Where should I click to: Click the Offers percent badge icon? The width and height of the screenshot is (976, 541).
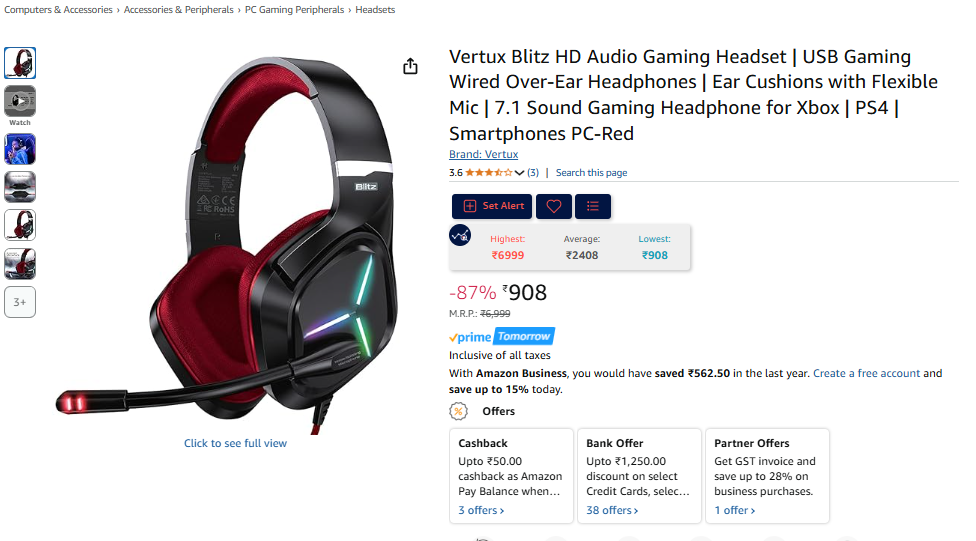point(459,412)
